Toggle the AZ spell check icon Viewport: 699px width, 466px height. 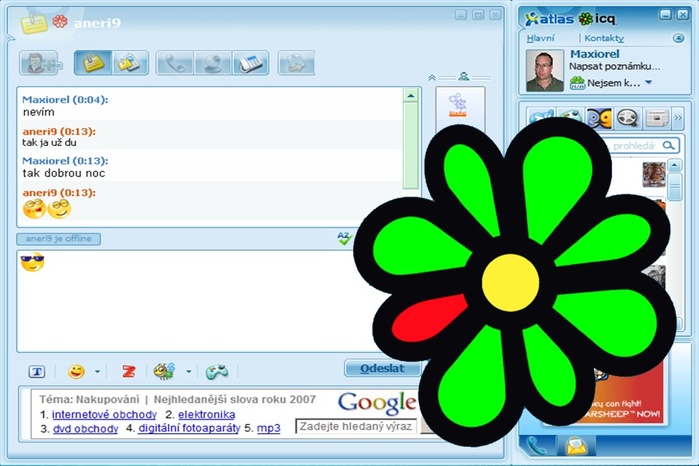tap(344, 238)
